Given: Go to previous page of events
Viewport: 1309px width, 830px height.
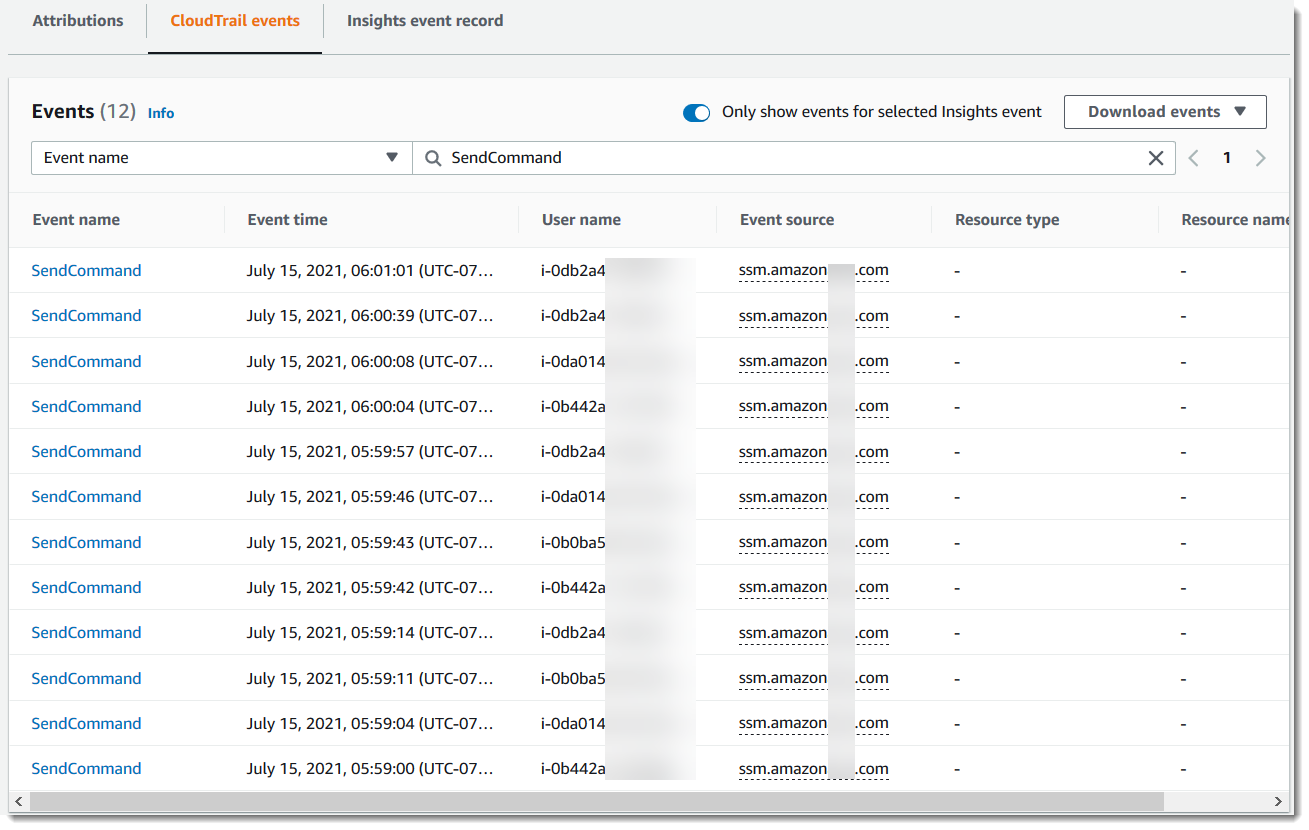Looking at the screenshot, I should [x=1193, y=158].
